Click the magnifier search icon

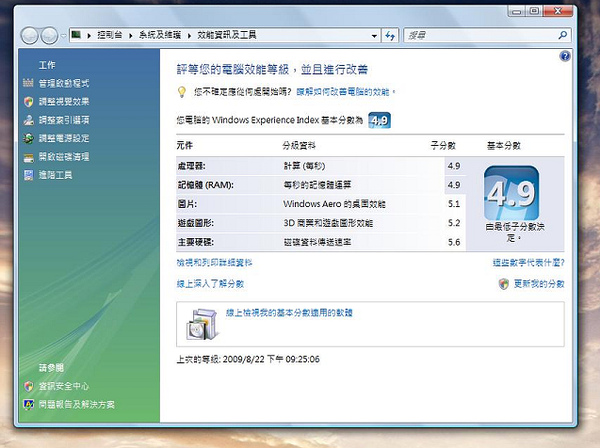point(562,35)
